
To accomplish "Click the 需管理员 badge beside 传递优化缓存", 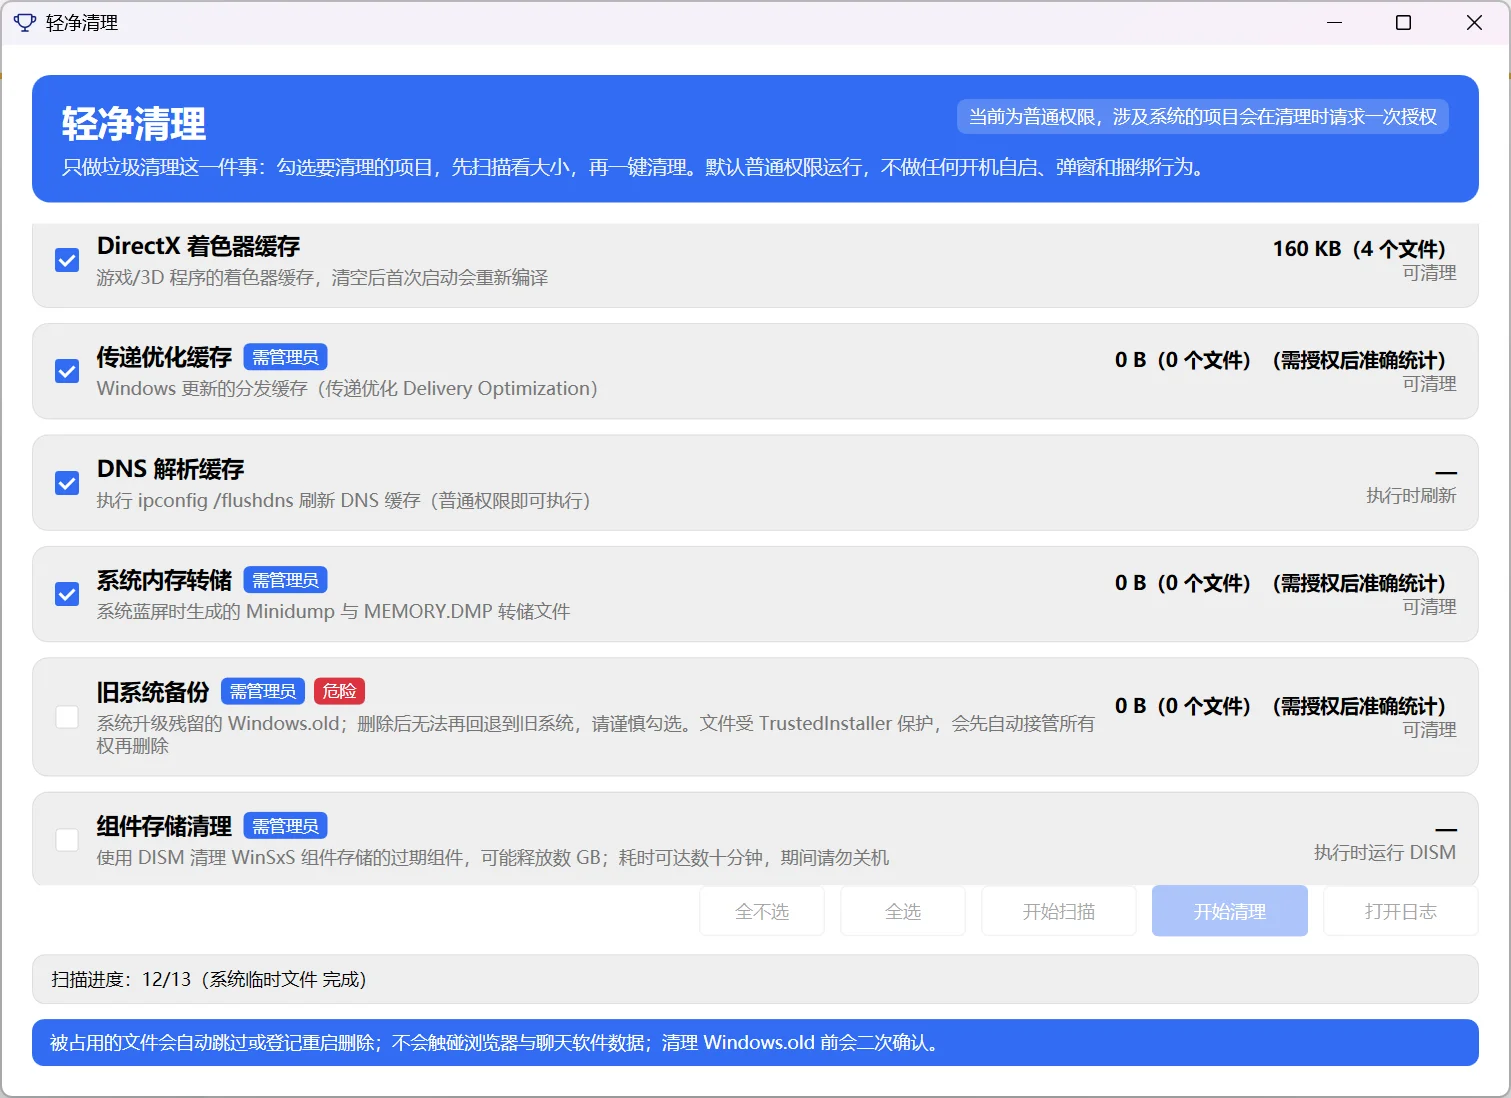I will [285, 357].
